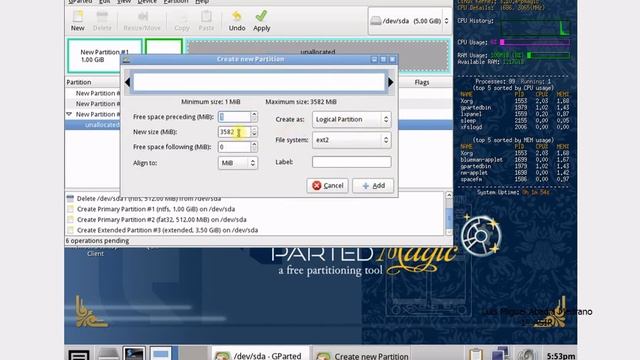Click the Add button in the dialog
Viewport: 640px width, 360px height.
[373, 186]
